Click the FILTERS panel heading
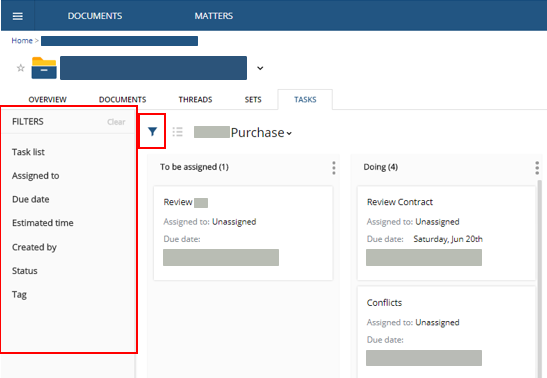Viewport: 547px width, 378px height. click(x=28, y=122)
